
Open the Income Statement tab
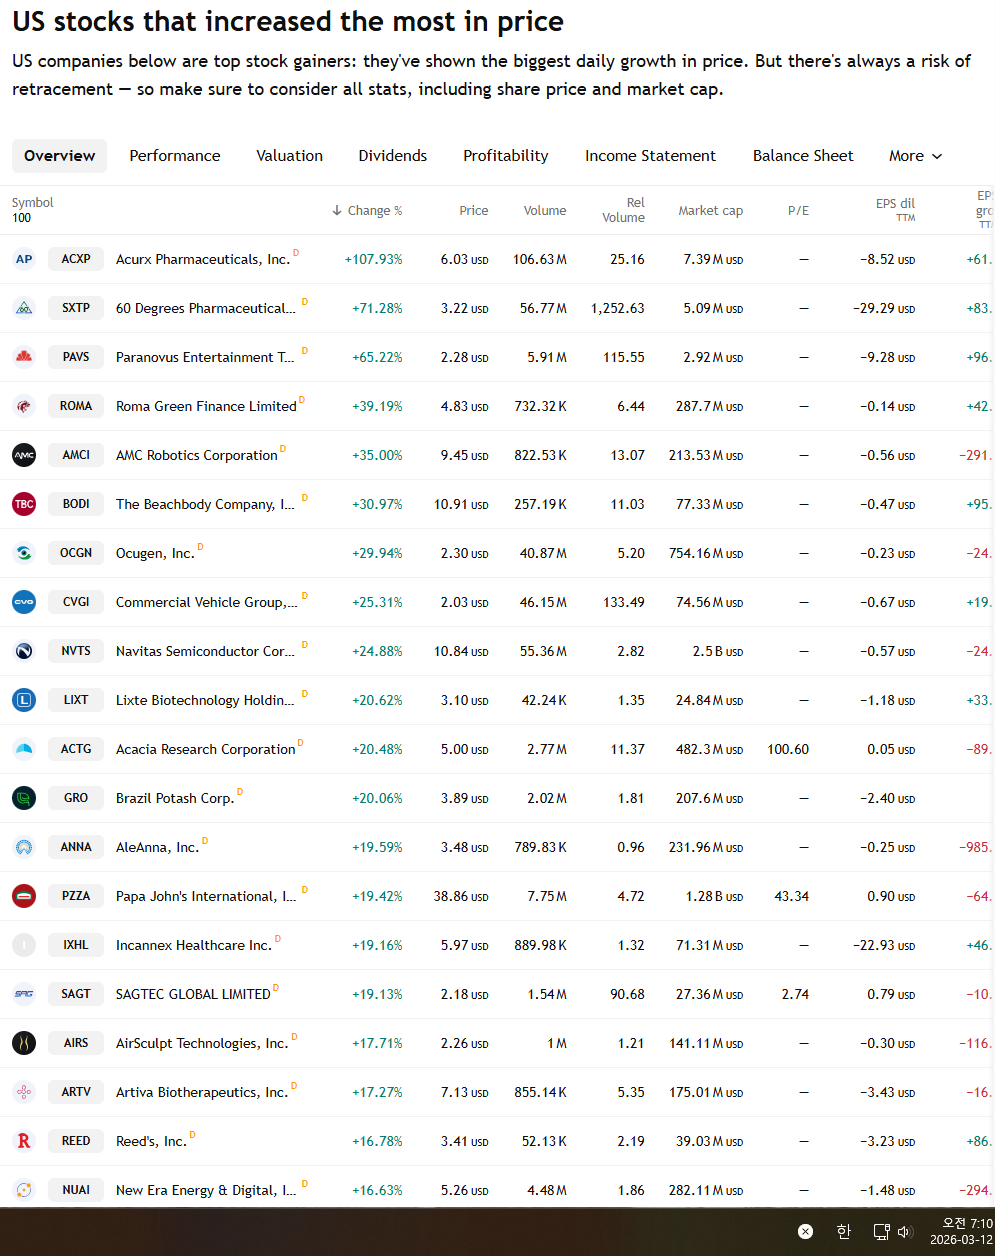pos(651,156)
